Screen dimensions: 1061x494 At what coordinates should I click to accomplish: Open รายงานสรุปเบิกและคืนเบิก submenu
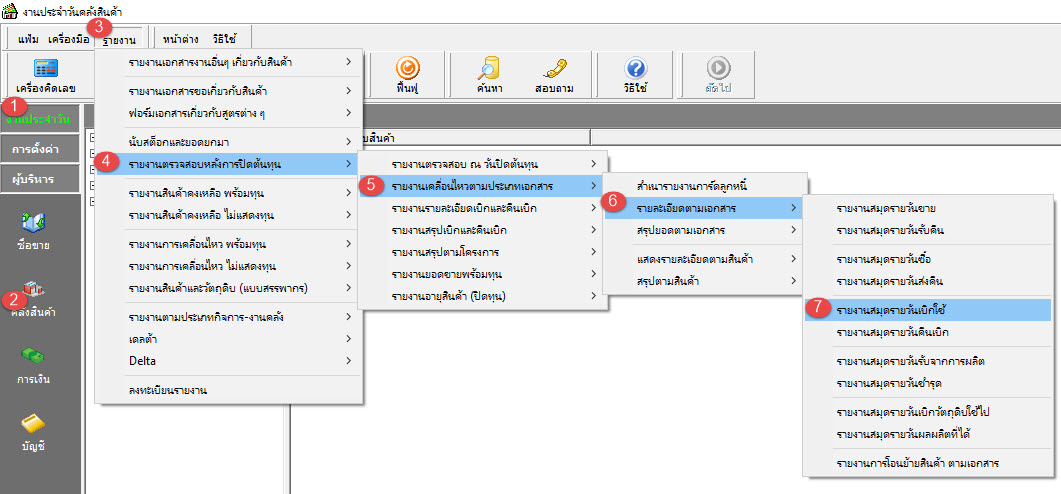pos(483,230)
